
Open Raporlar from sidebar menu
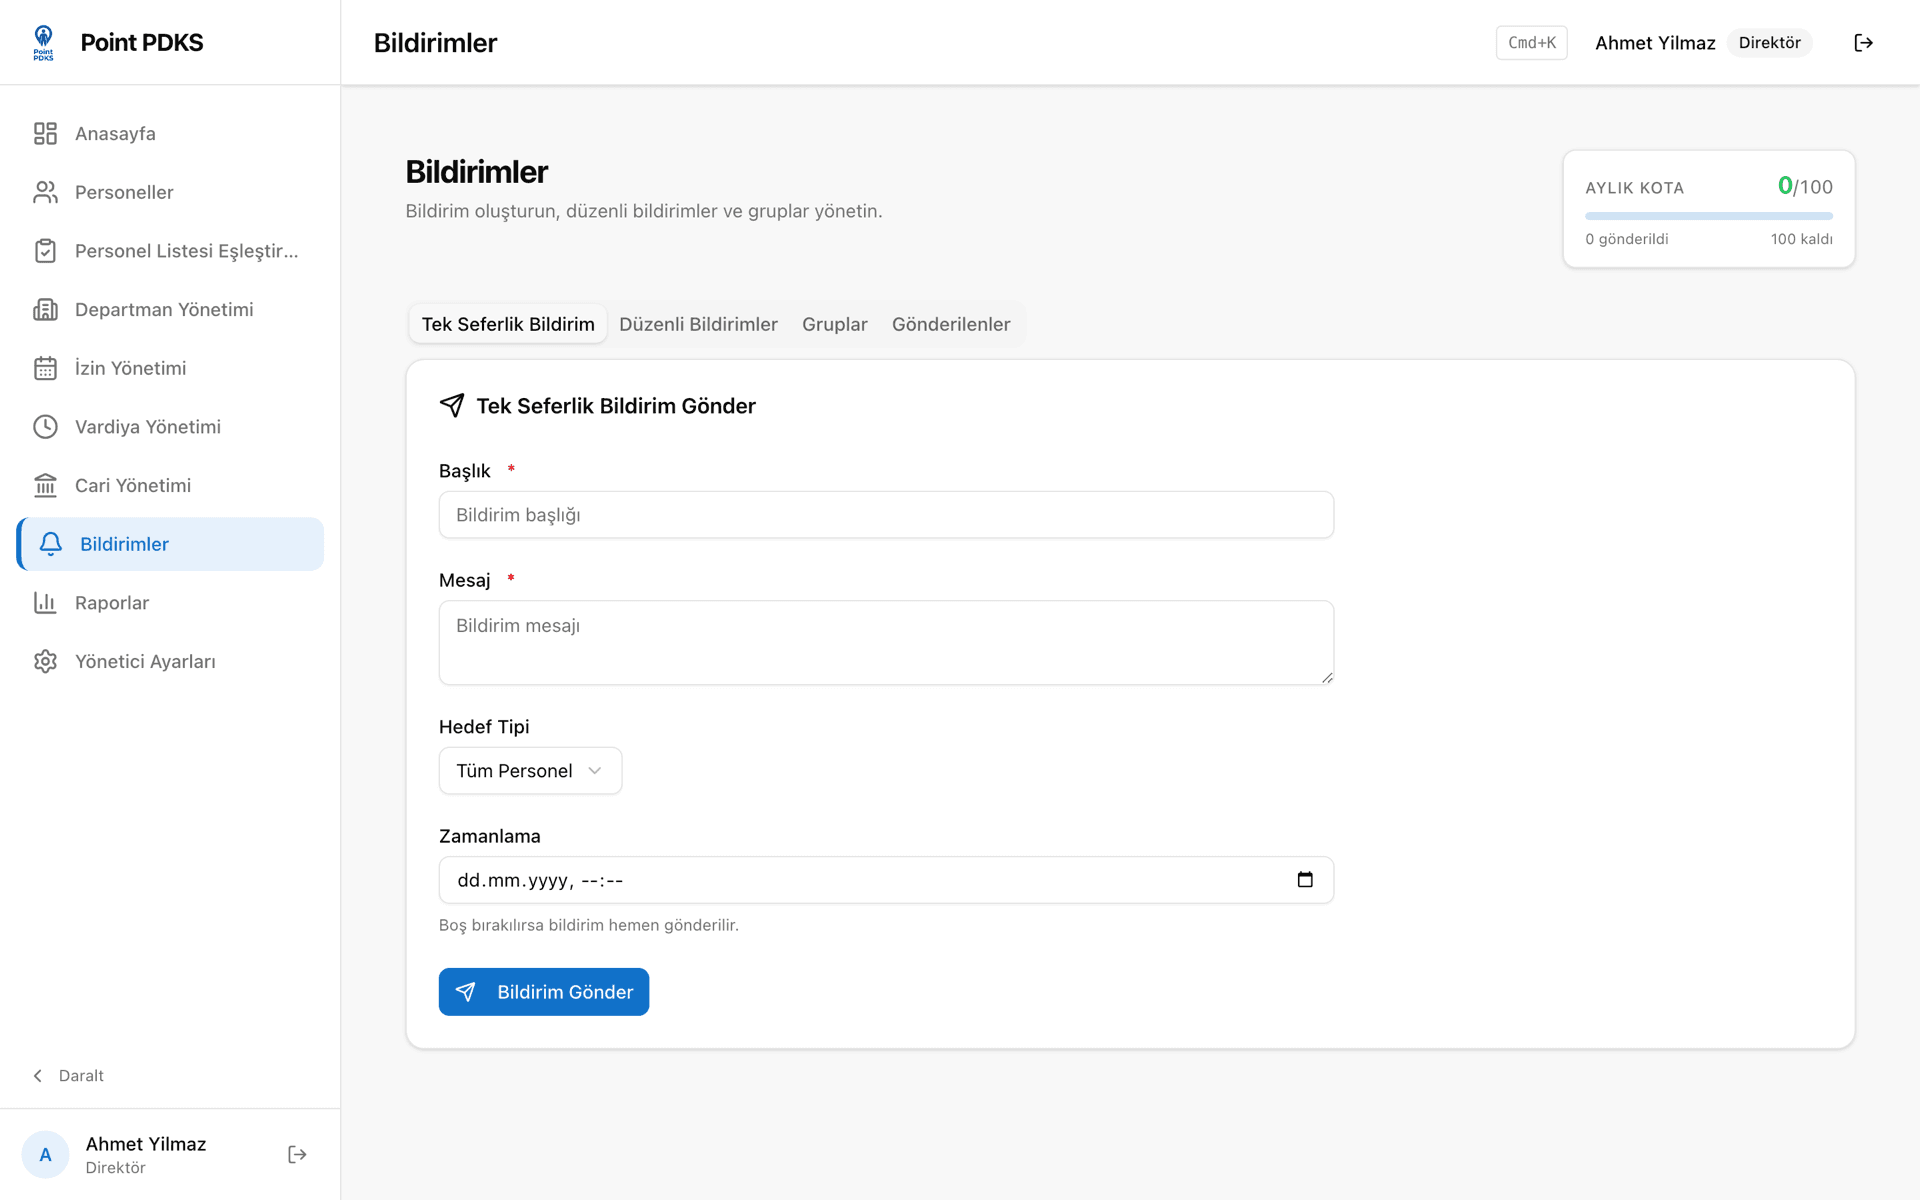point(170,603)
